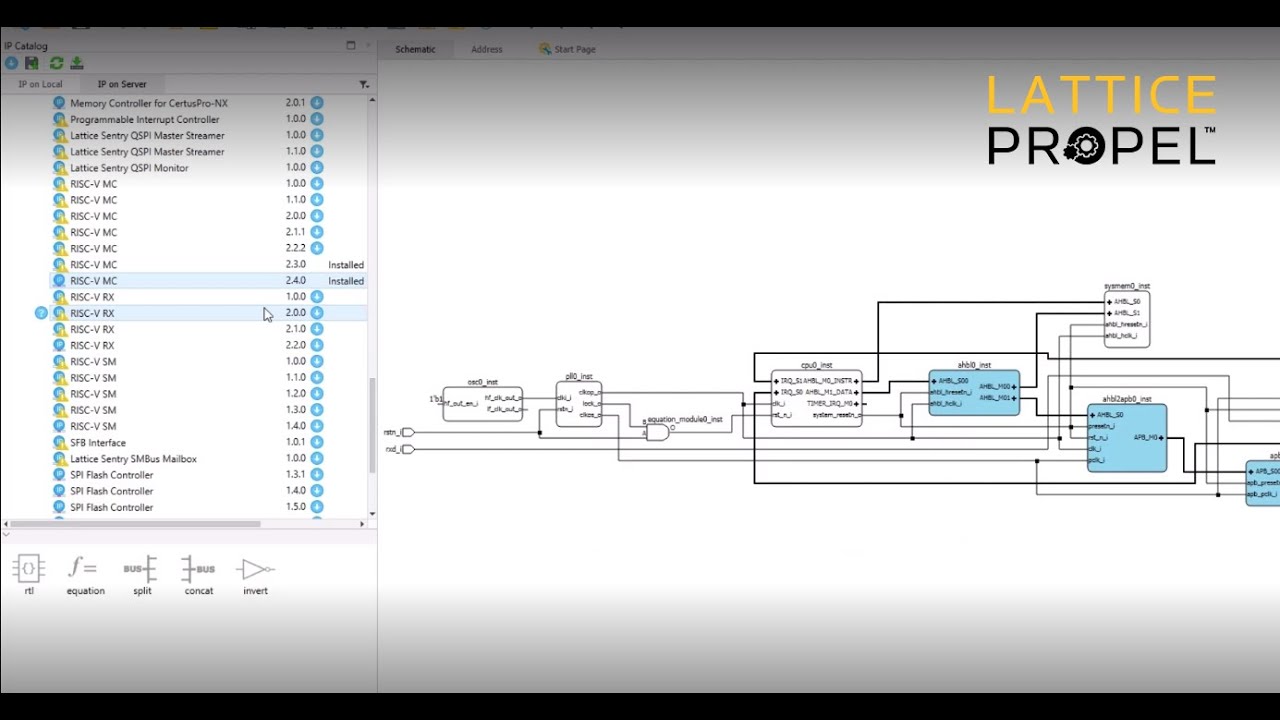
Task: Select the osc0_inst block in schematic
Action: click(x=482, y=403)
